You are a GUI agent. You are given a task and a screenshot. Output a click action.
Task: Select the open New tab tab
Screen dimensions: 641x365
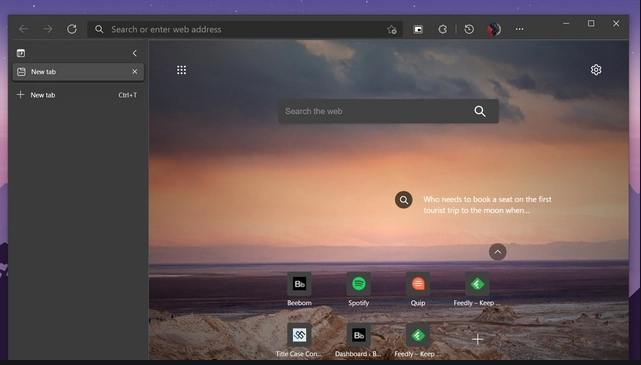[78, 72]
